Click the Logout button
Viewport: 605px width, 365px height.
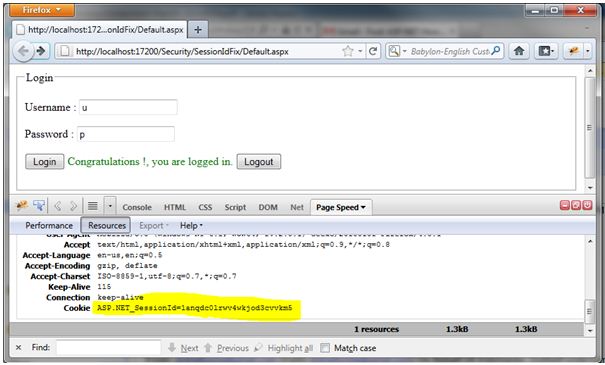[259, 162]
